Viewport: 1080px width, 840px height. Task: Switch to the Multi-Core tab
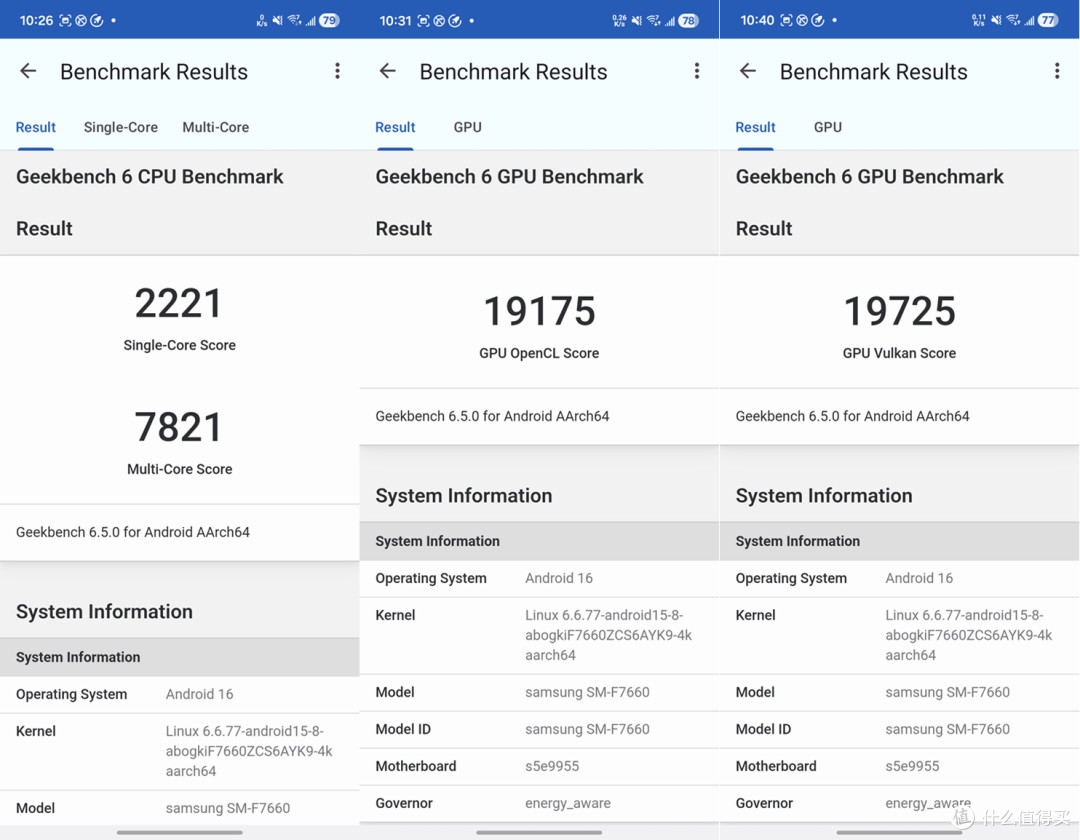coord(216,127)
